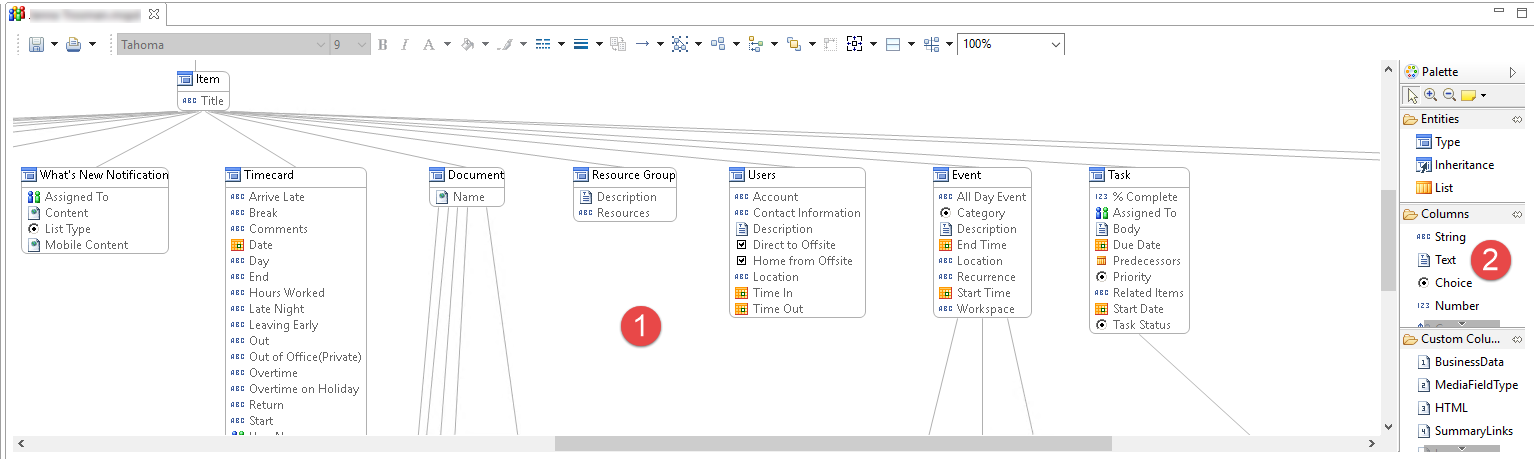Viewport: 1534px width, 459px height.
Task: Click the Print icon
Action: click(x=74, y=45)
